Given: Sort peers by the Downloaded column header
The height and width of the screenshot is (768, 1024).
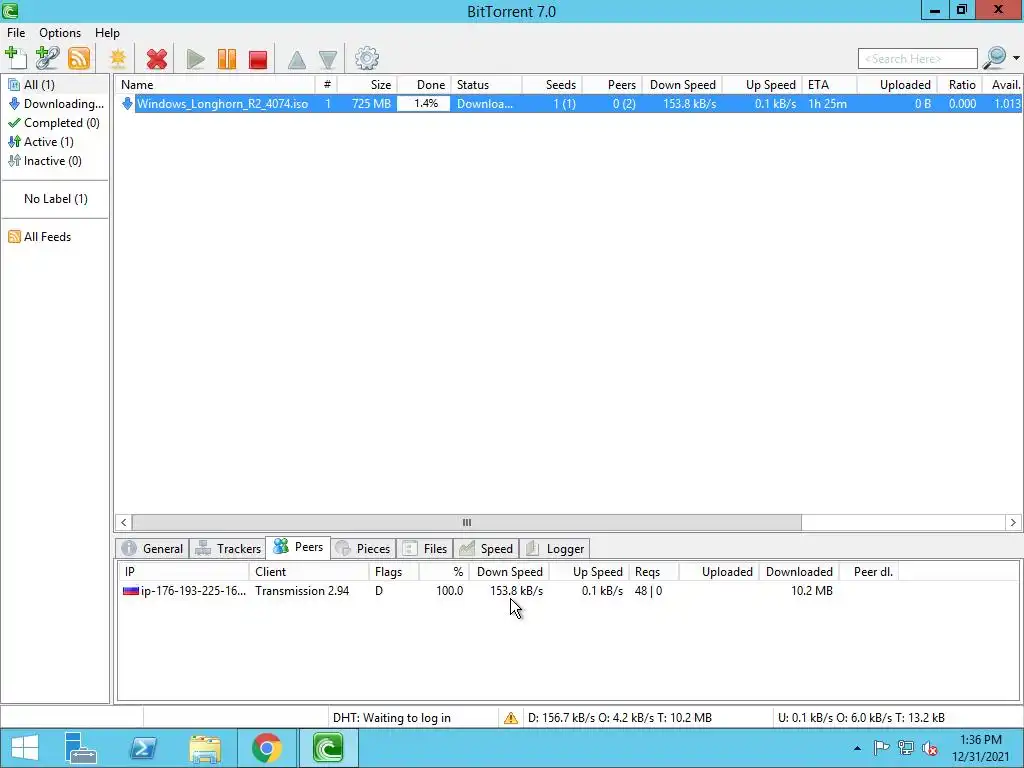Looking at the screenshot, I should [x=798, y=572].
